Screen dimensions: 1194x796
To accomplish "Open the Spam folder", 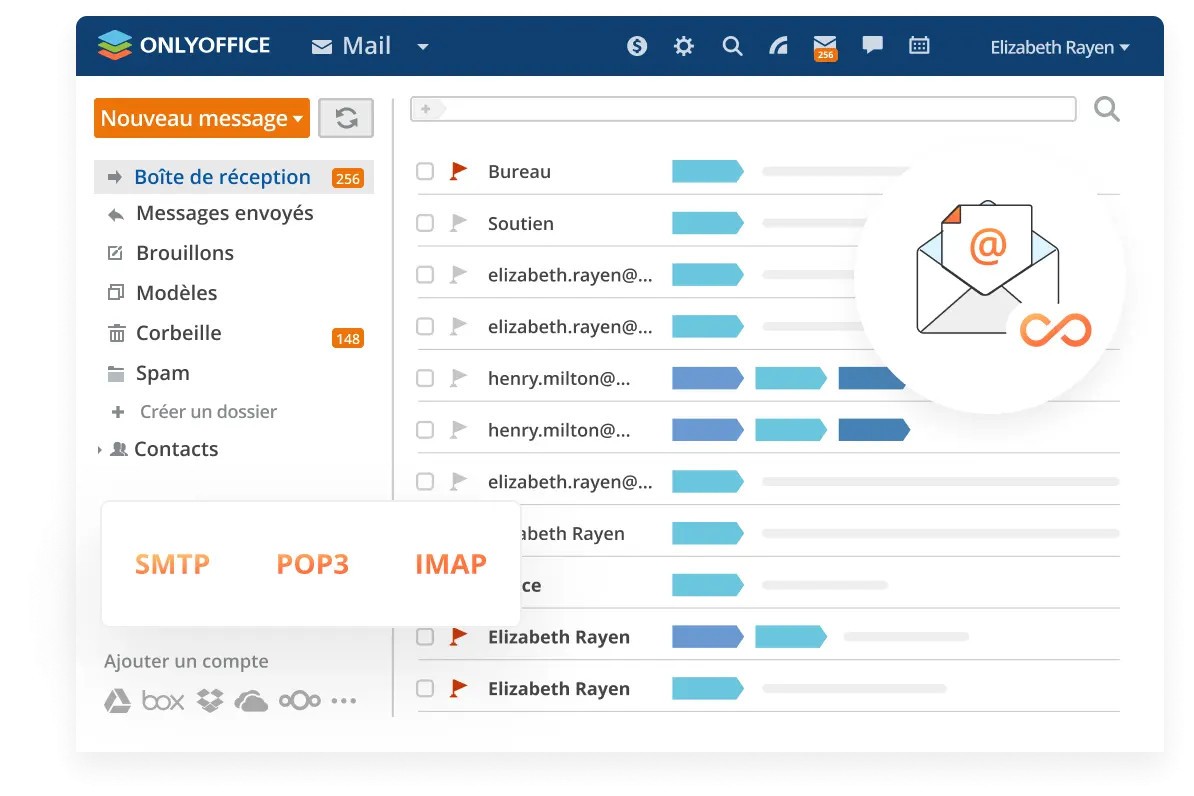I will (x=163, y=373).
